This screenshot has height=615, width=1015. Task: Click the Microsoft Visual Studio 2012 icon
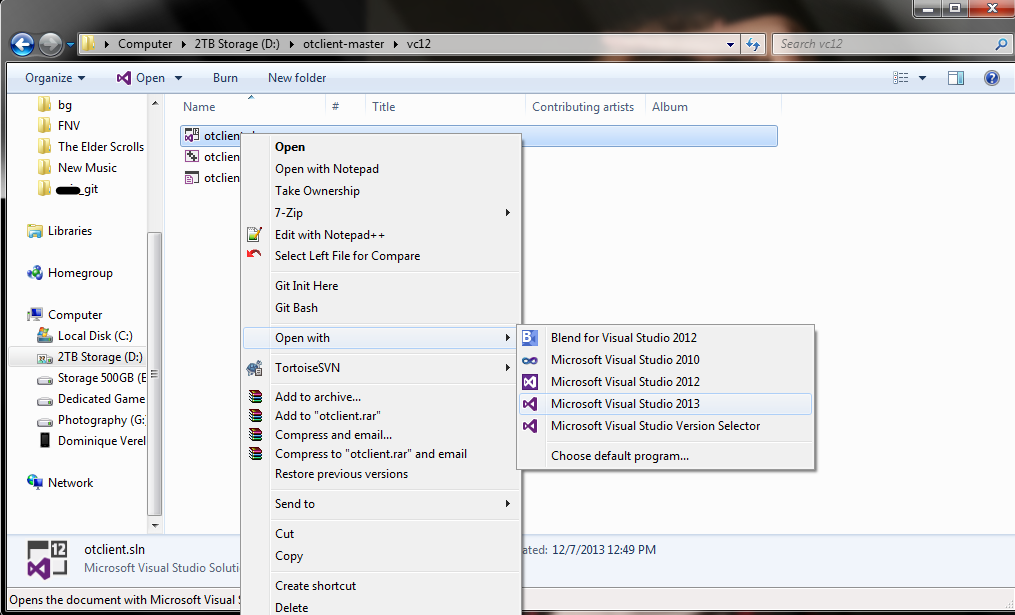point(530,382)
